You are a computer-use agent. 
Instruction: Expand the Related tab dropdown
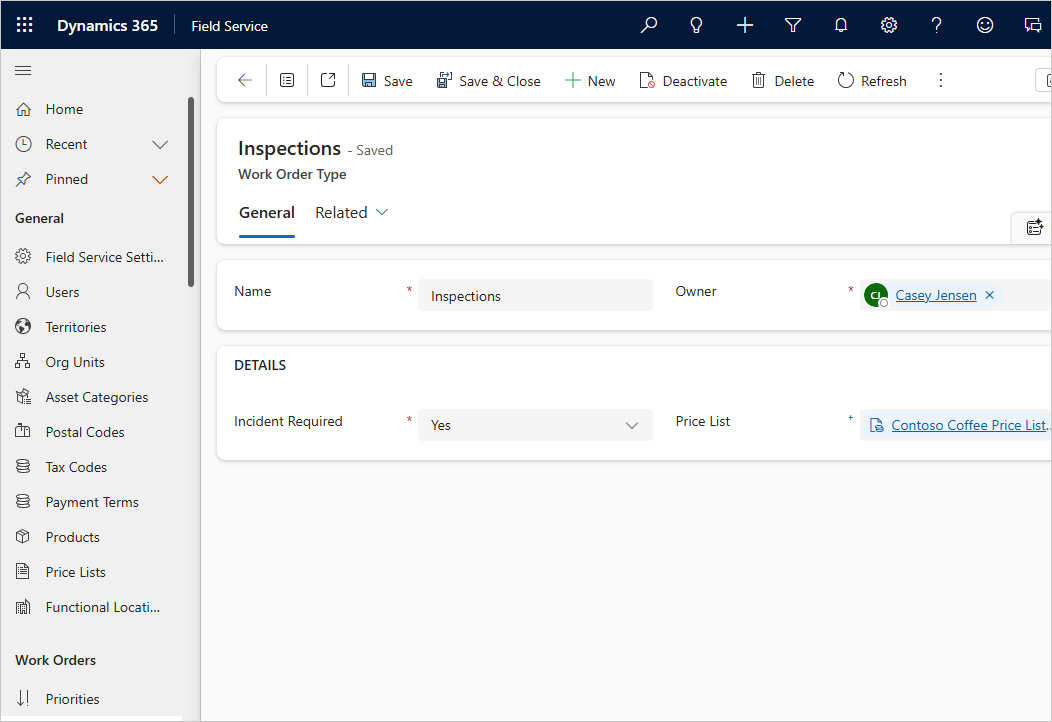tap(352, 213)
